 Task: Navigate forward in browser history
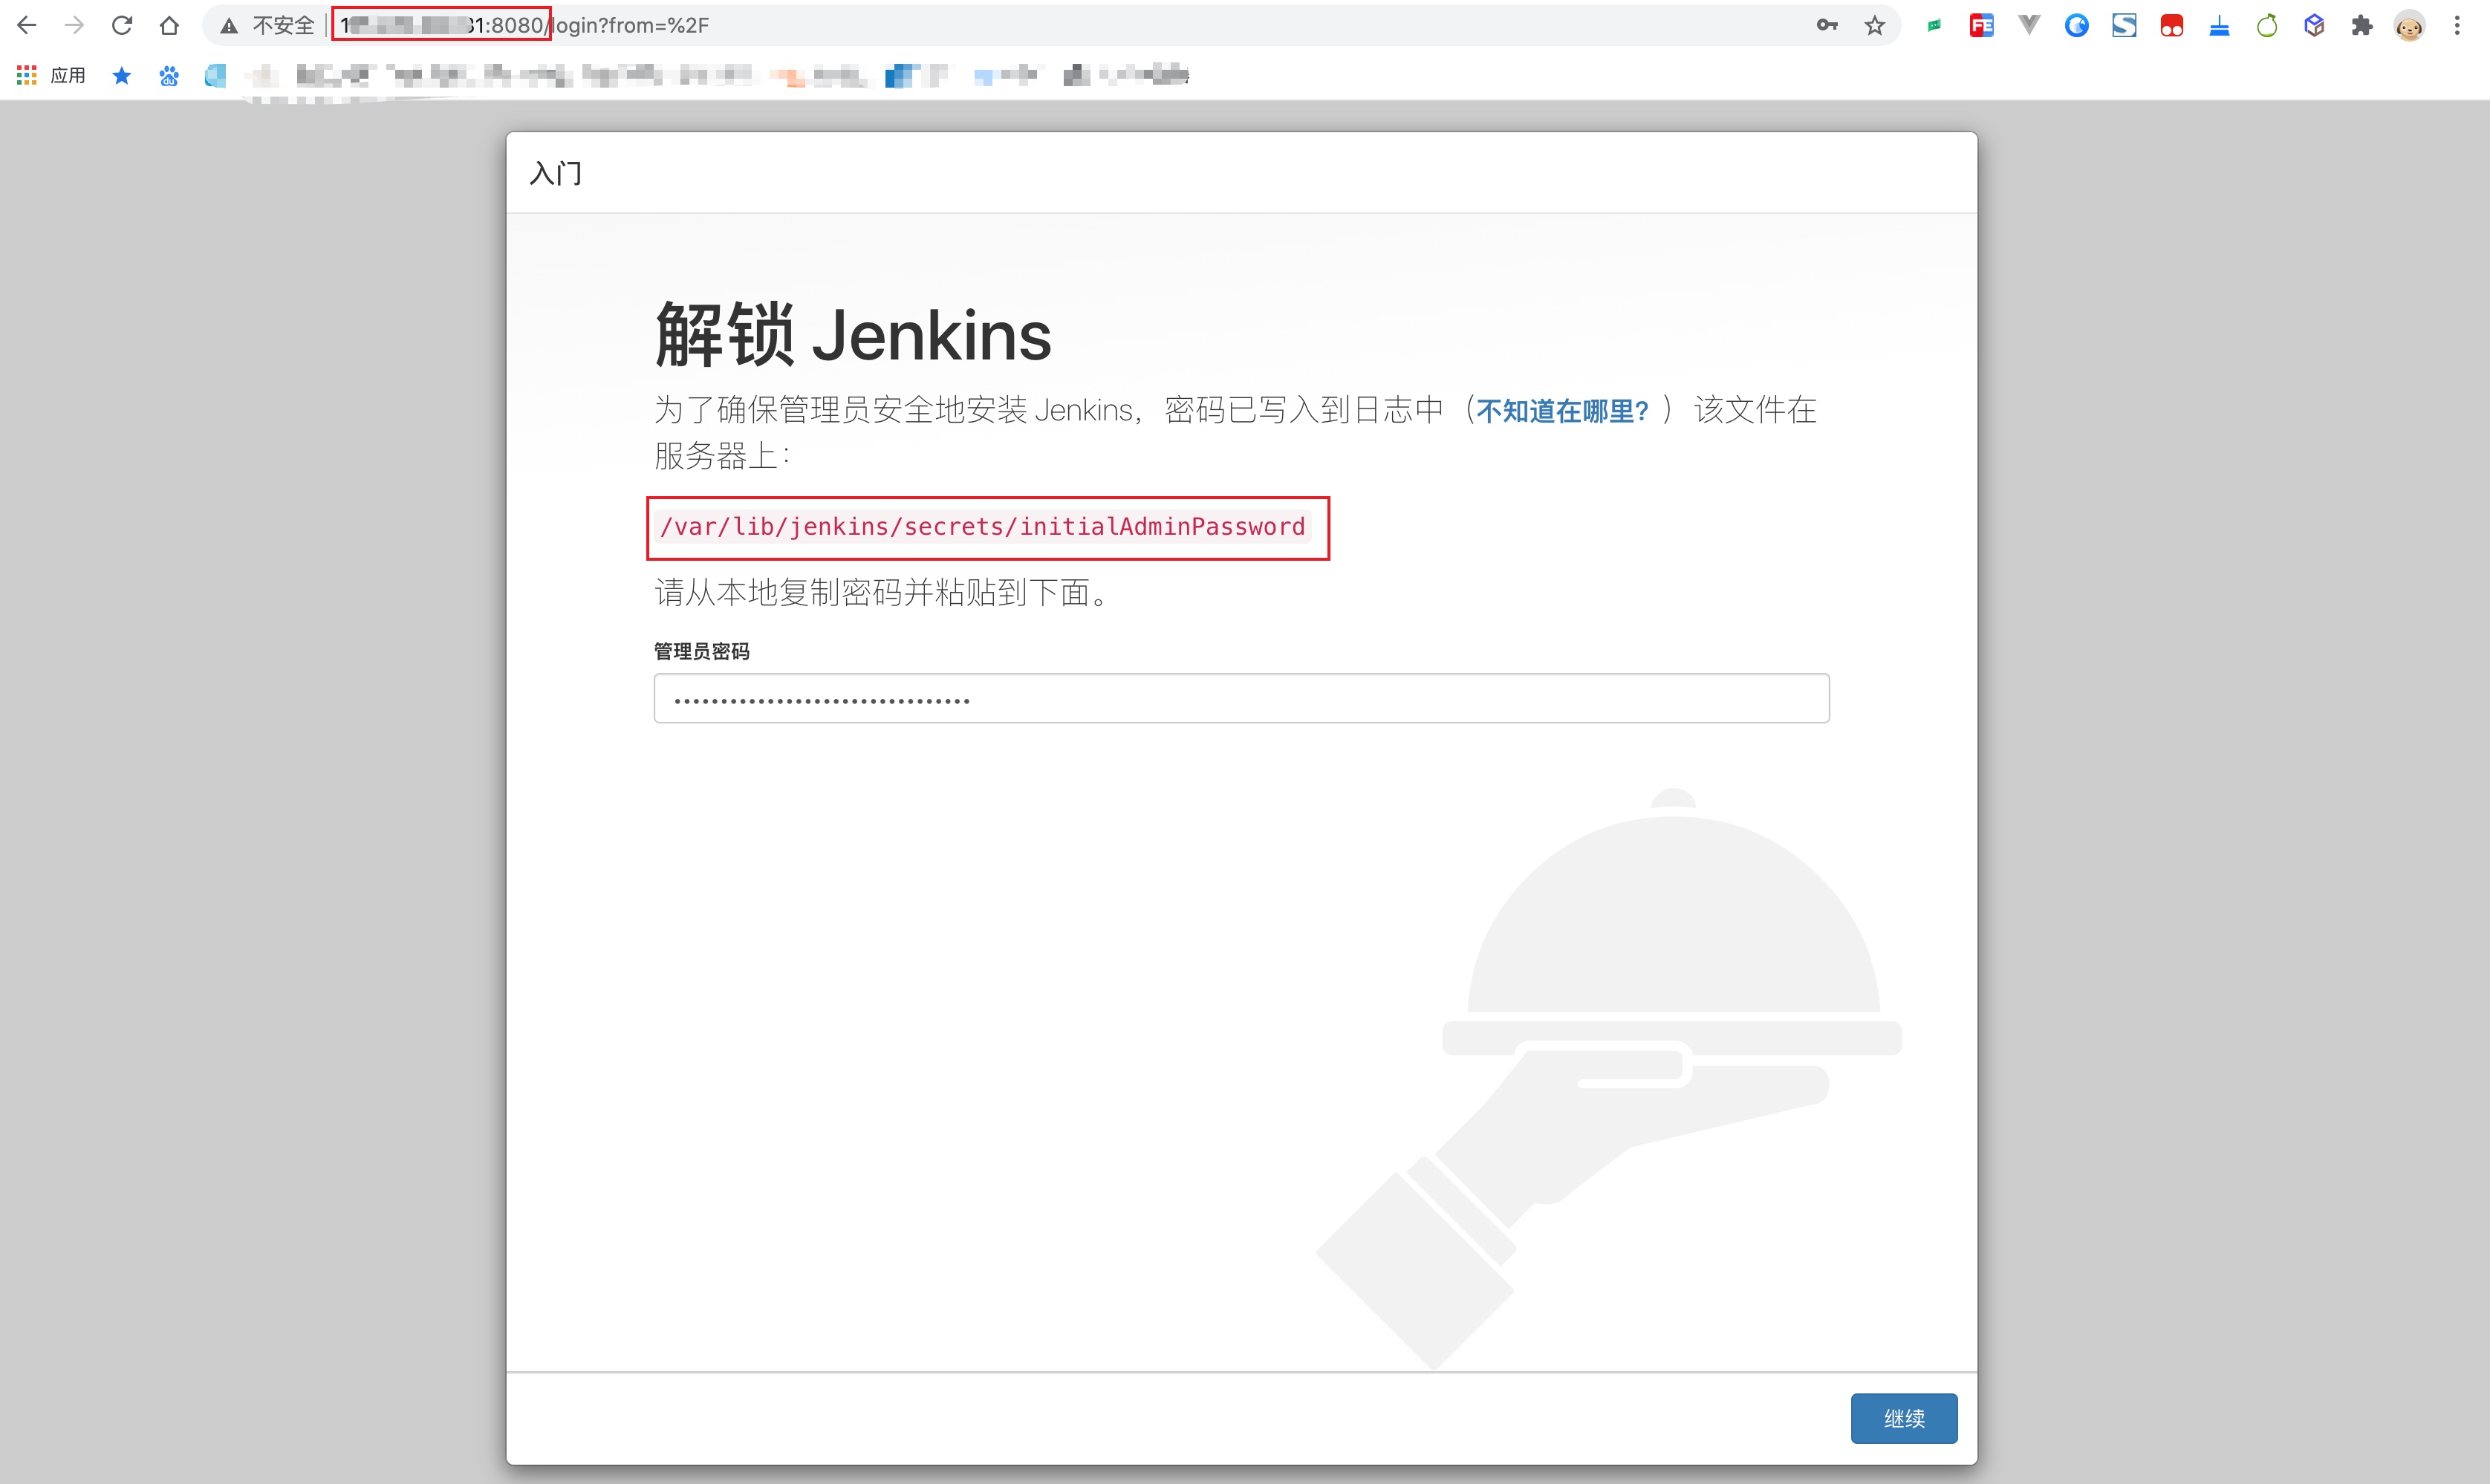click(x=74, y=25)
